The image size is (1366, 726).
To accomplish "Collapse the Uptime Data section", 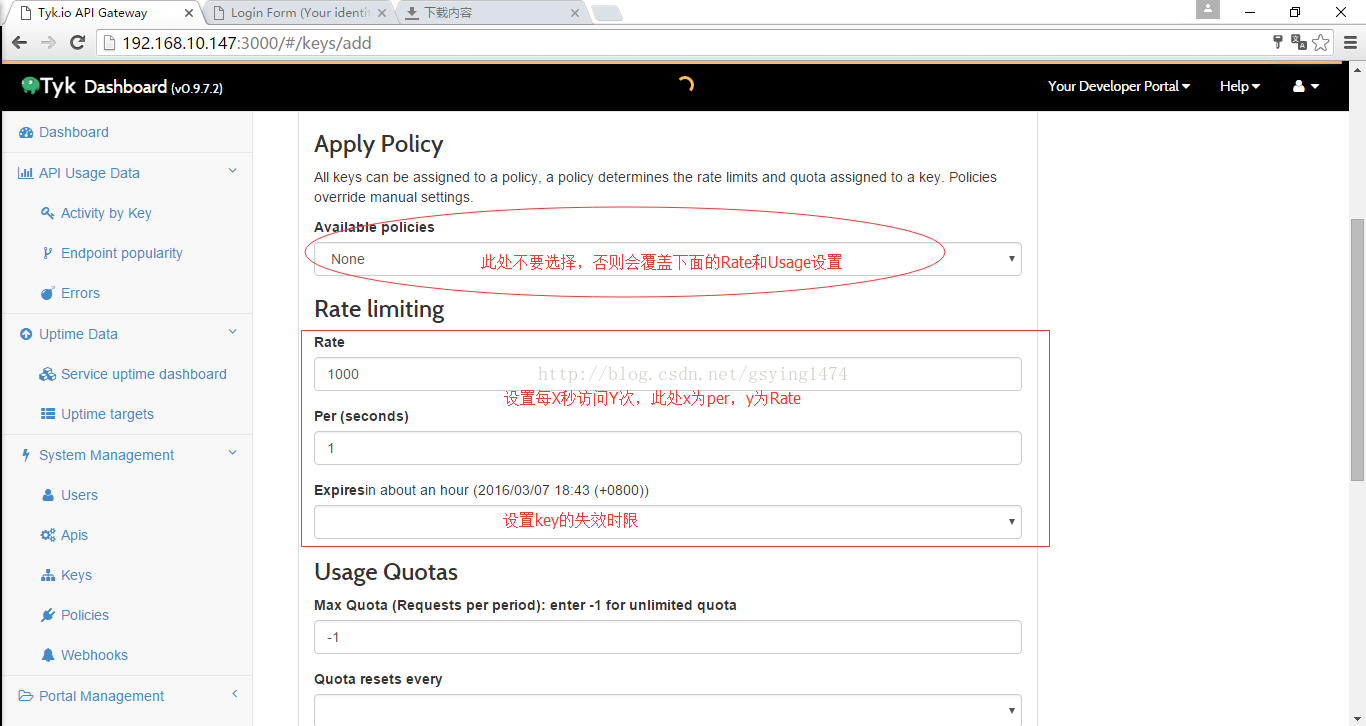I will pos(233,332).
